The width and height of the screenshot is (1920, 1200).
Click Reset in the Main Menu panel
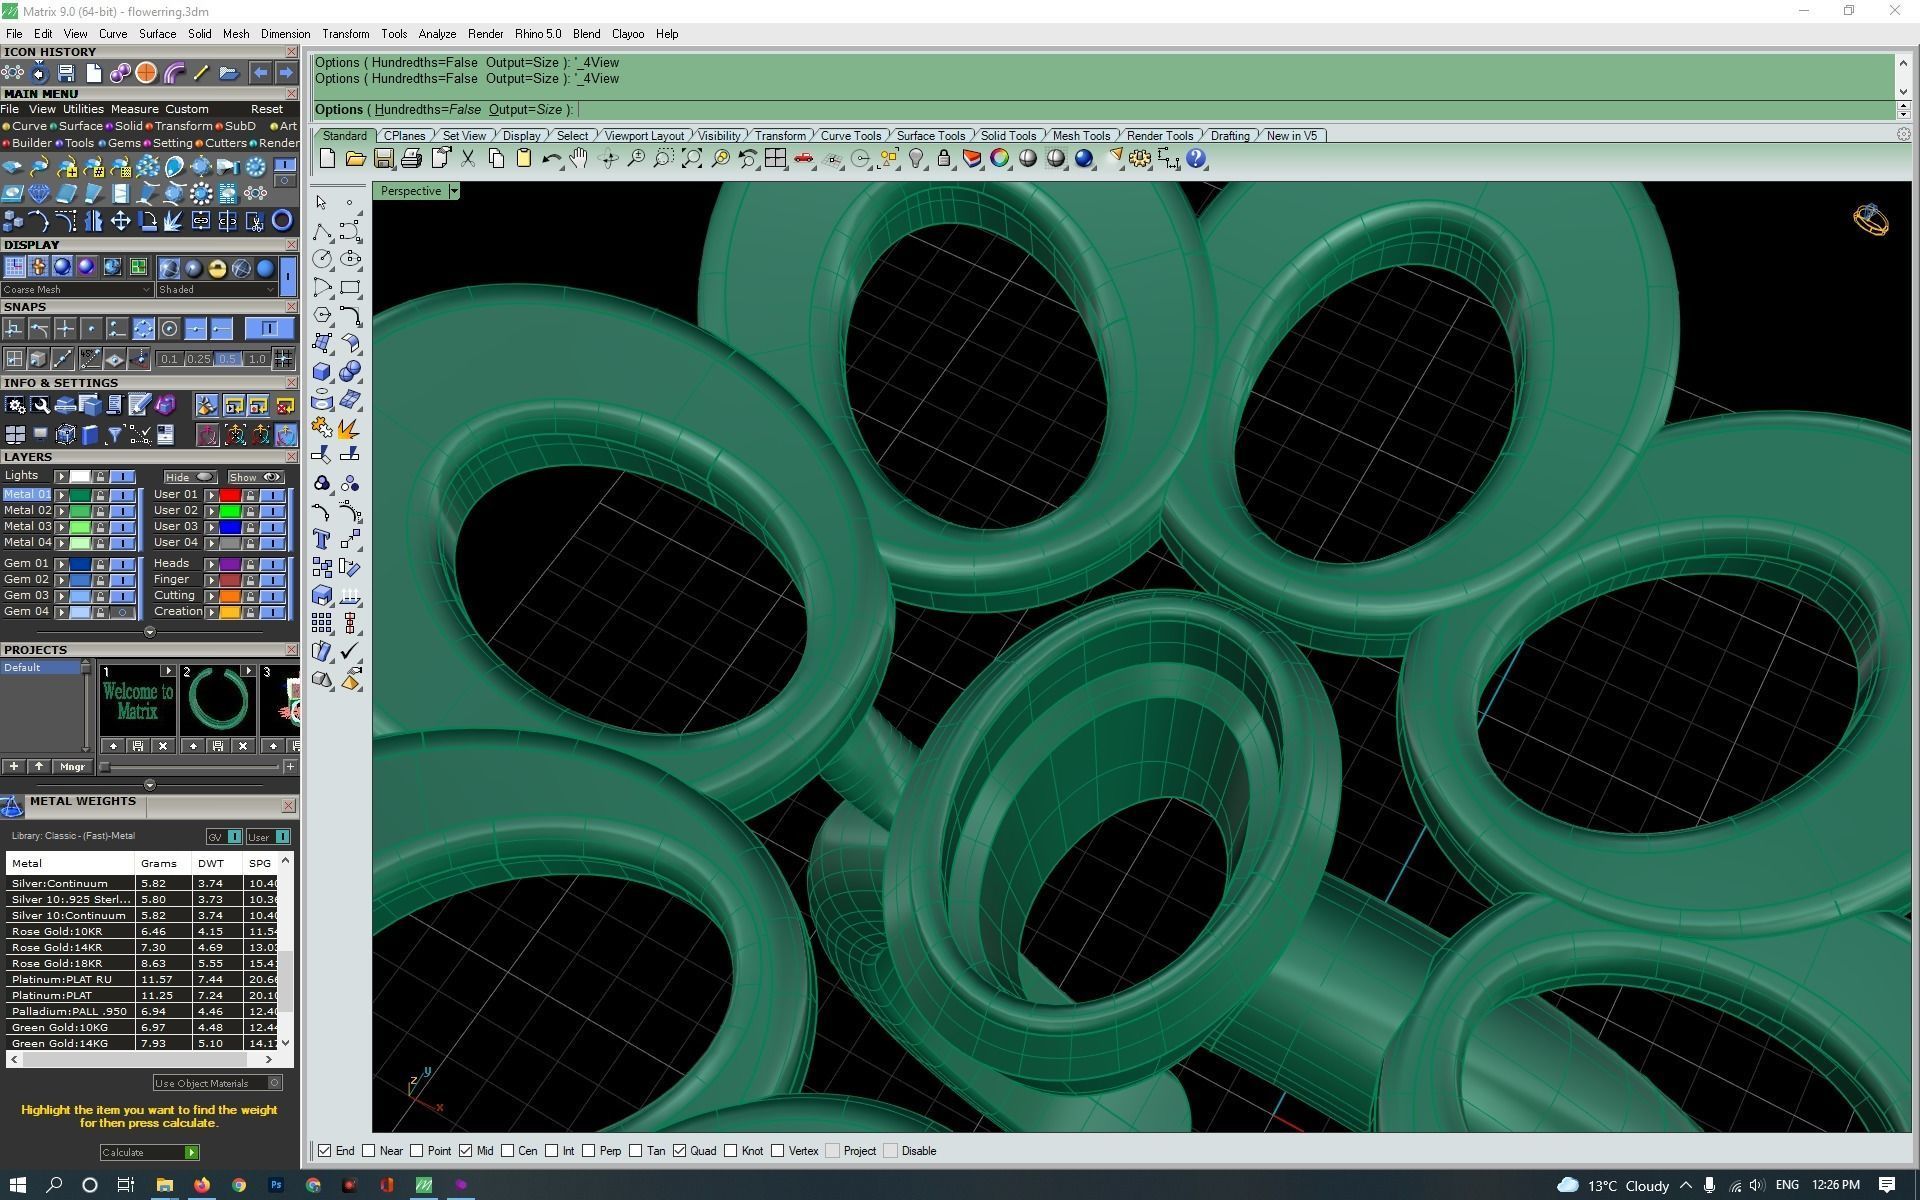(266, 109)
